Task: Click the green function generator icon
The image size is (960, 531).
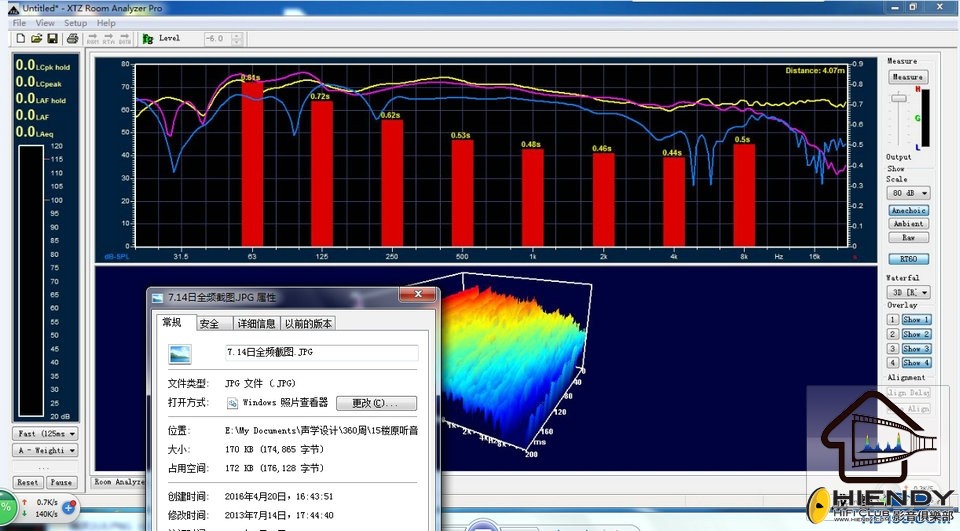Action: [148, 39]
